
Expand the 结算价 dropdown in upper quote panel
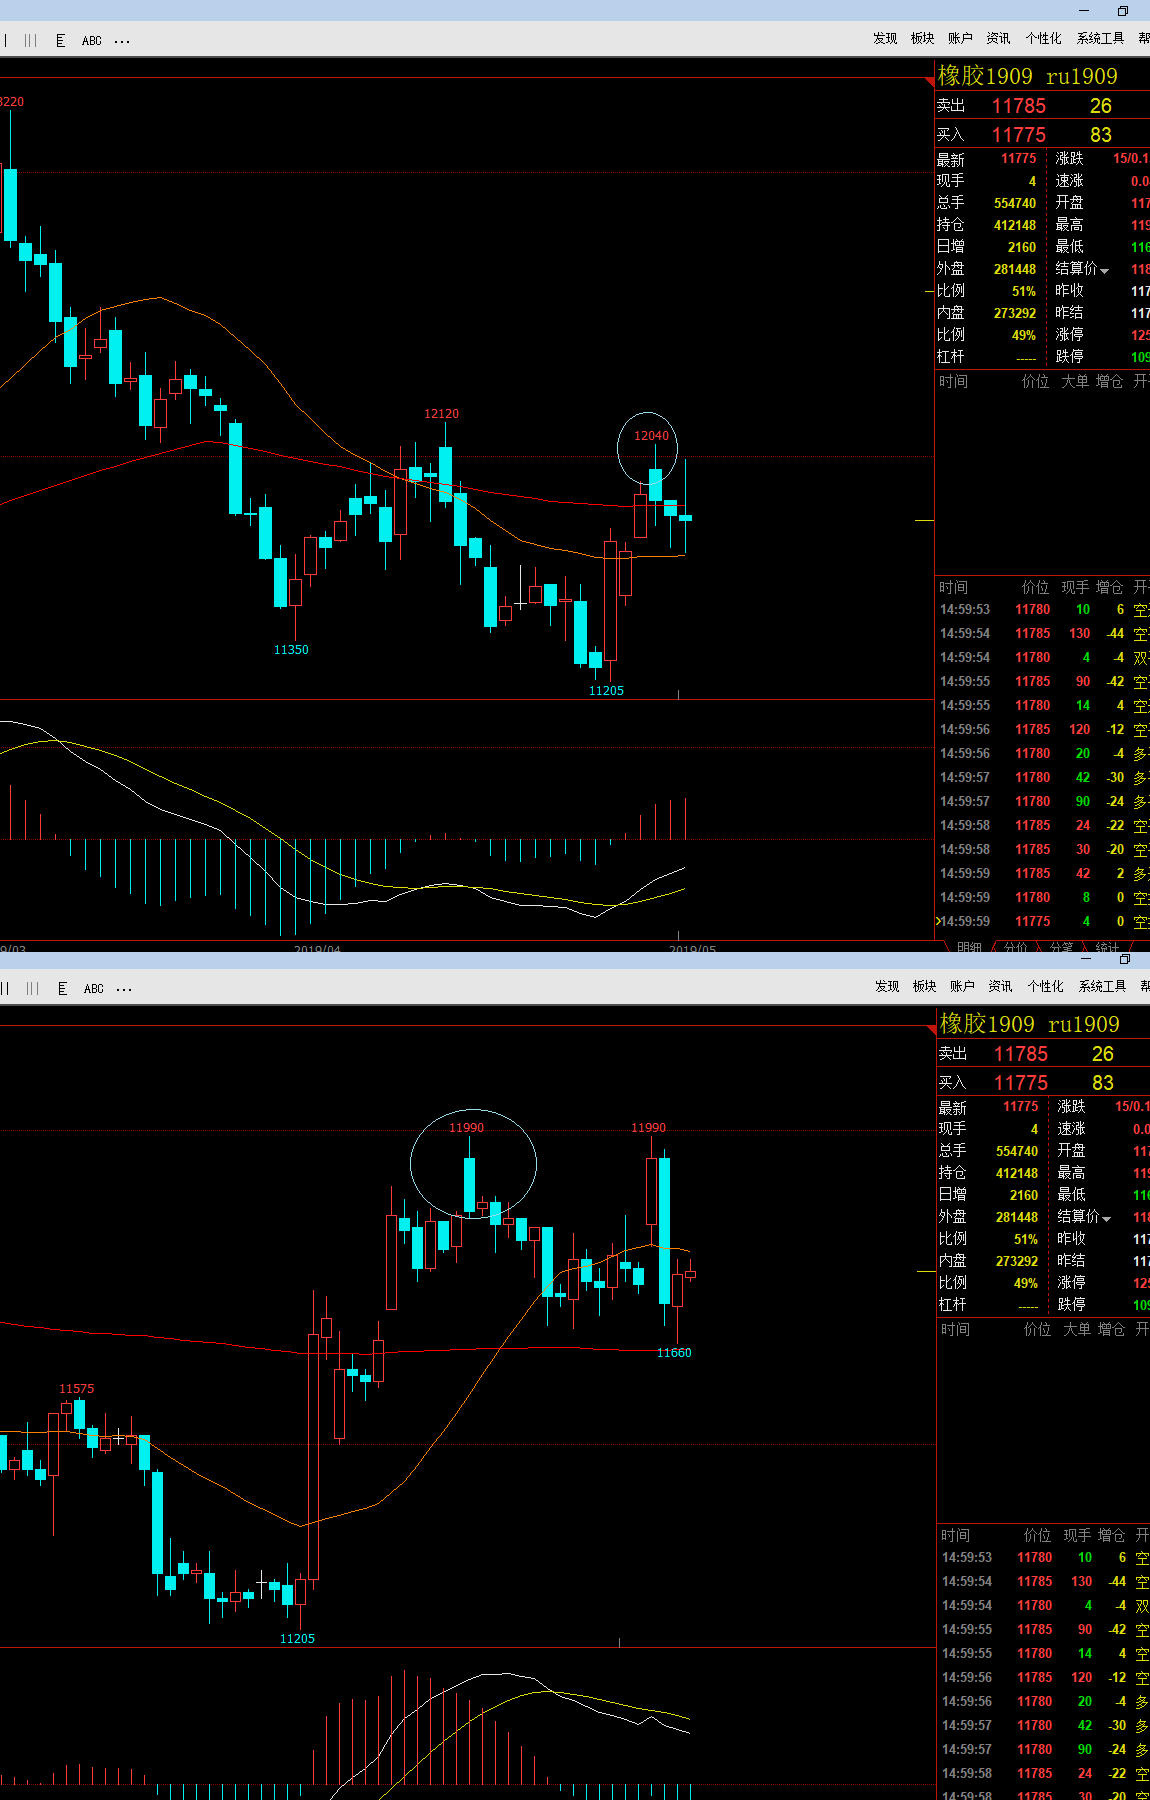1104,270
